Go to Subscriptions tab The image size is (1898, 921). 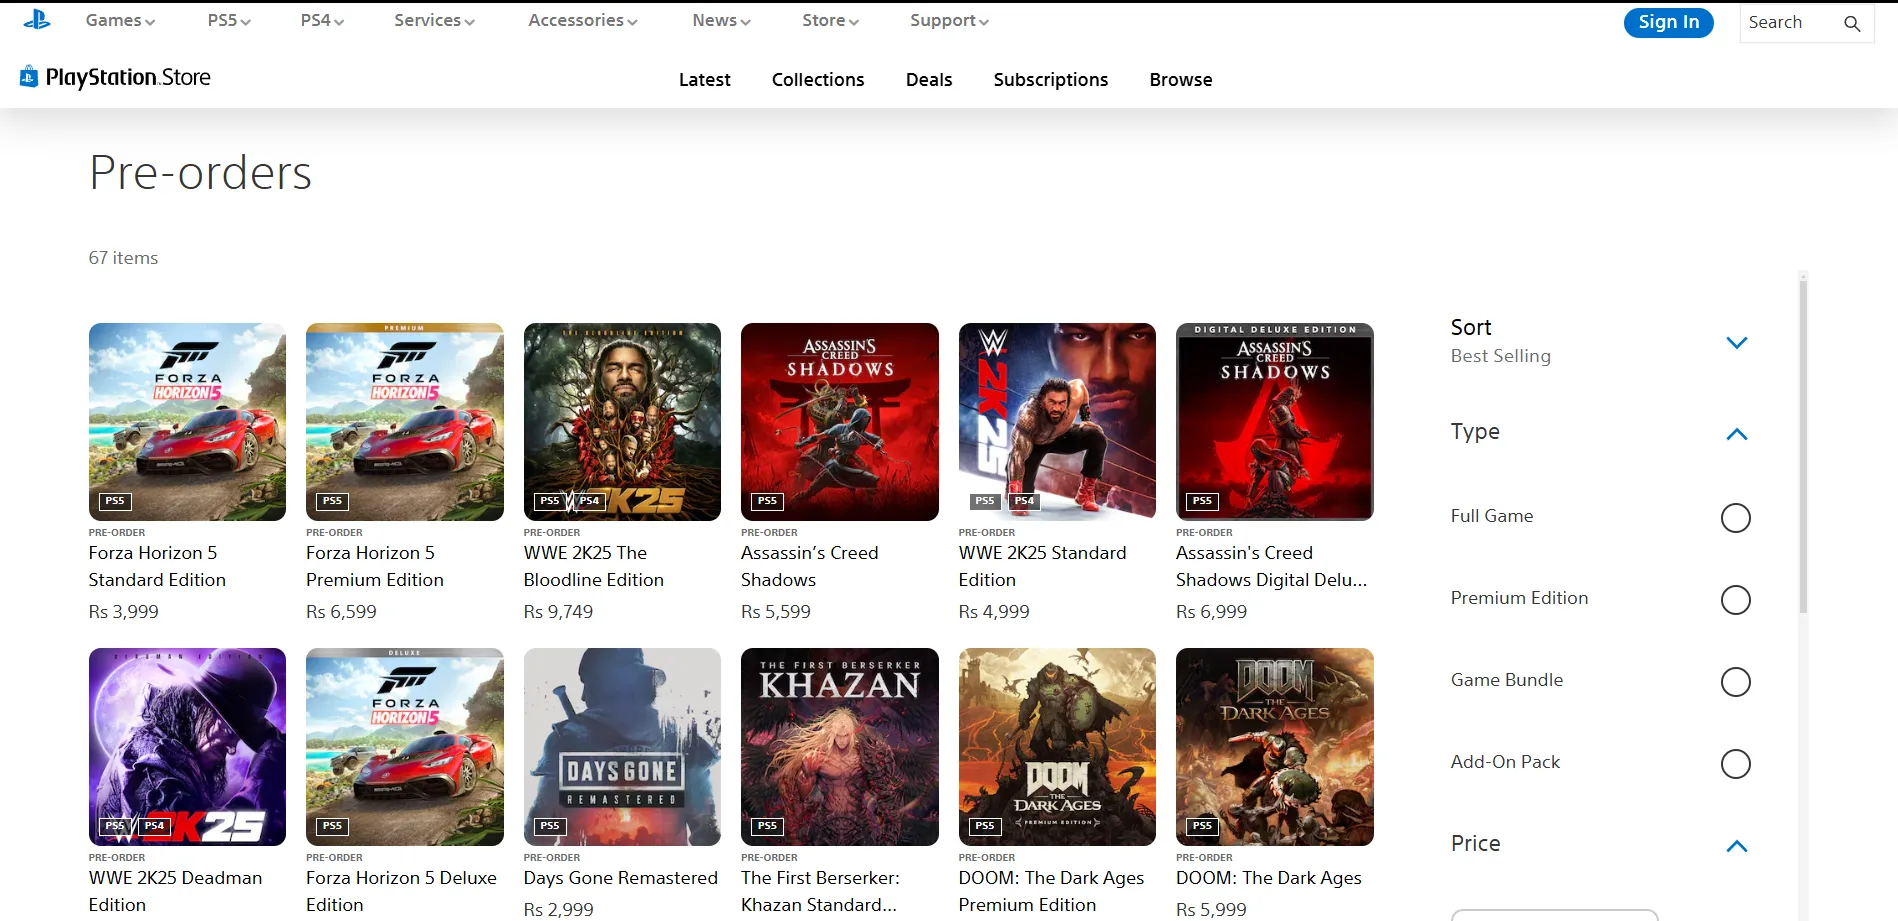coord(1051,80)
